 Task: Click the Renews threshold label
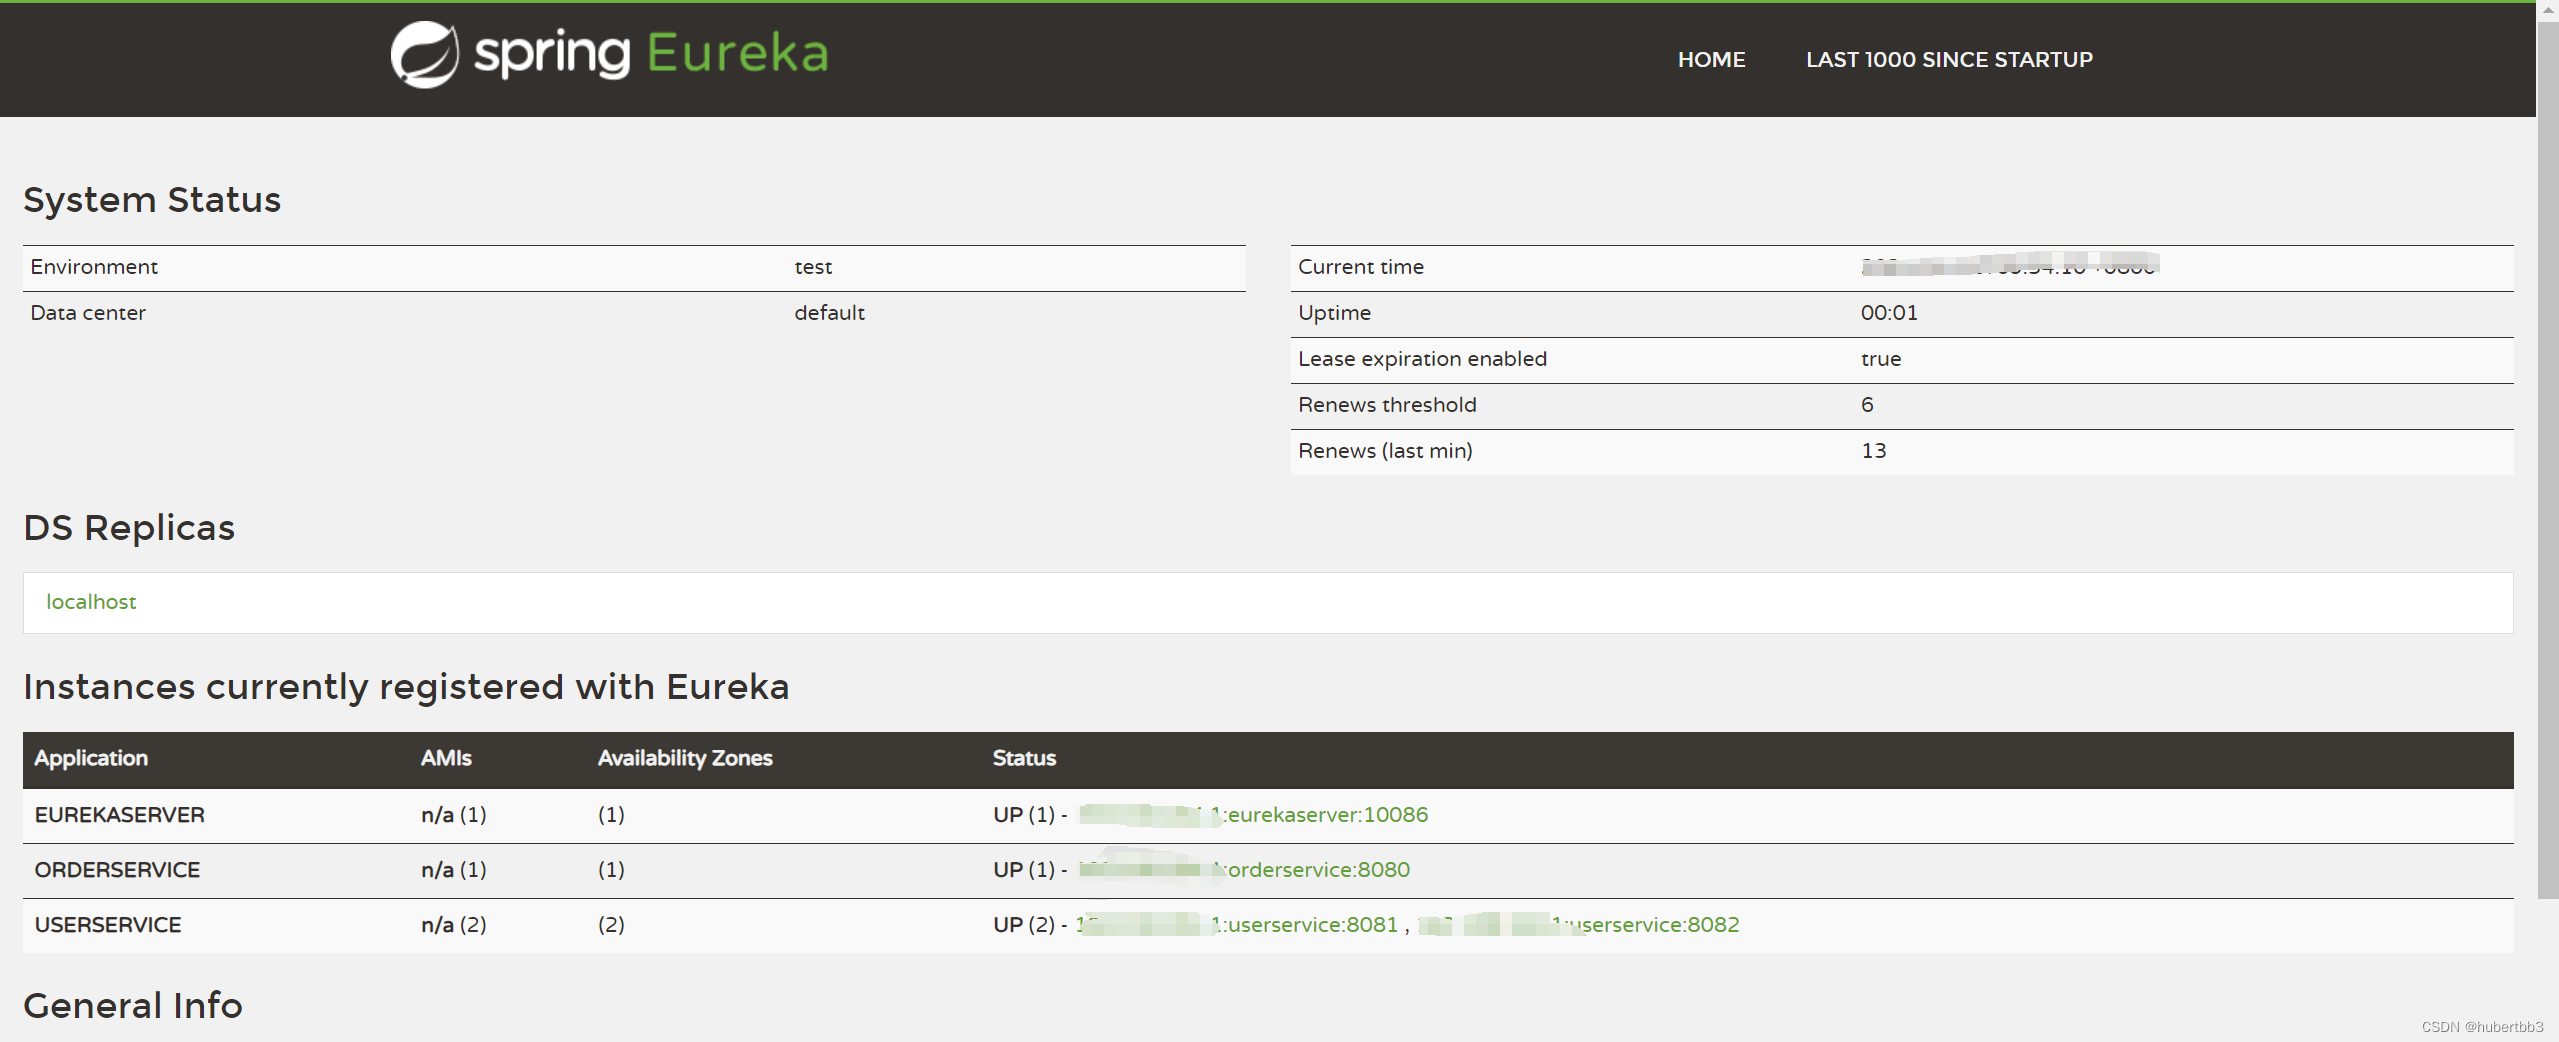click(x=1387, y=405)
